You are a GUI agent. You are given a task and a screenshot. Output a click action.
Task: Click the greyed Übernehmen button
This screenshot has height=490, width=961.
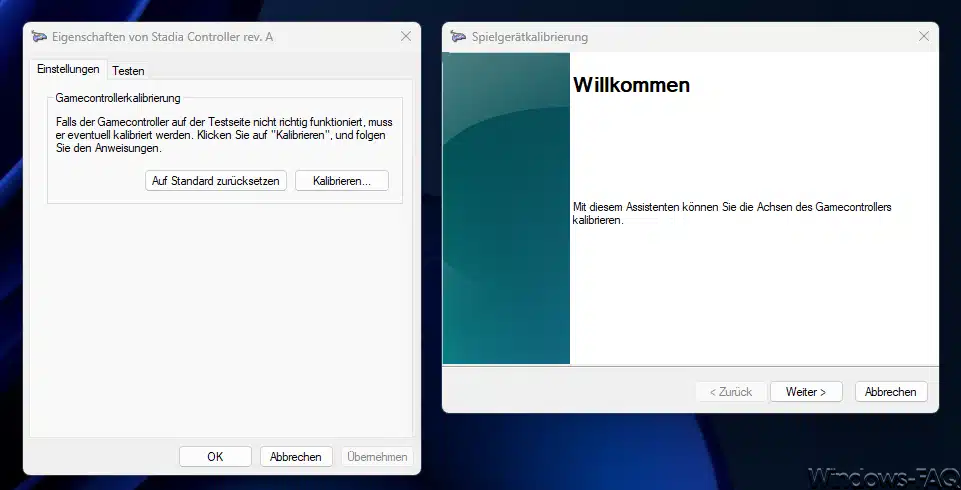click(x=377, y=456)
